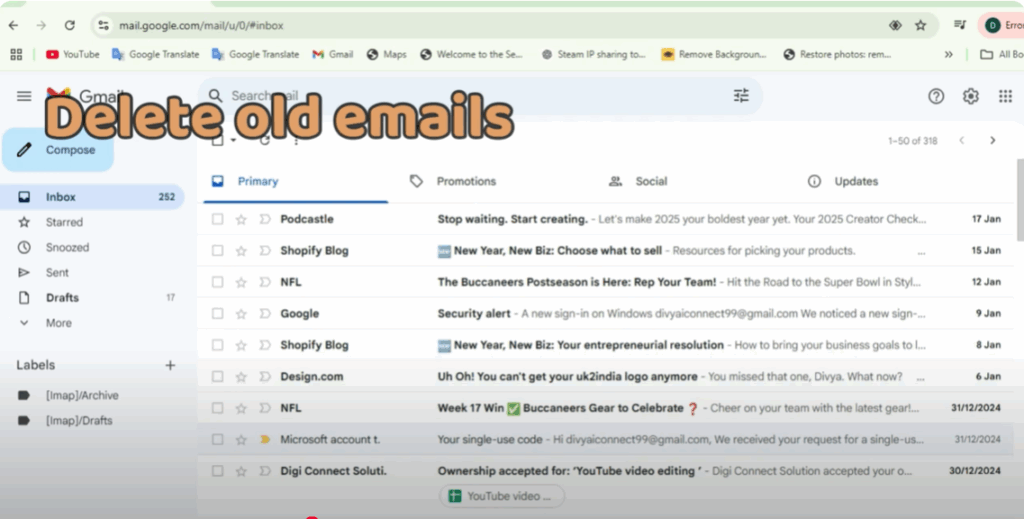Viewport: 1024px width, 519px height.
Task: Open Steam IP sharing bookmark
Action: [x=593, y=54]
